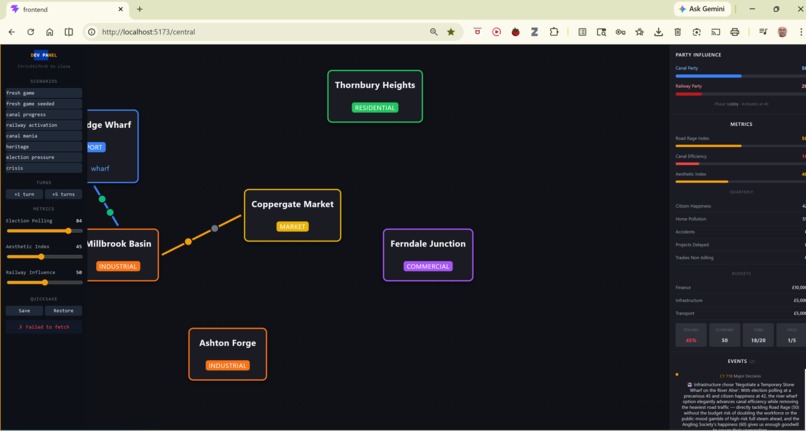This screenshot has height=431, width=806.
Task: Advance the game by +5 turns
Action: (x=63, y=194)
